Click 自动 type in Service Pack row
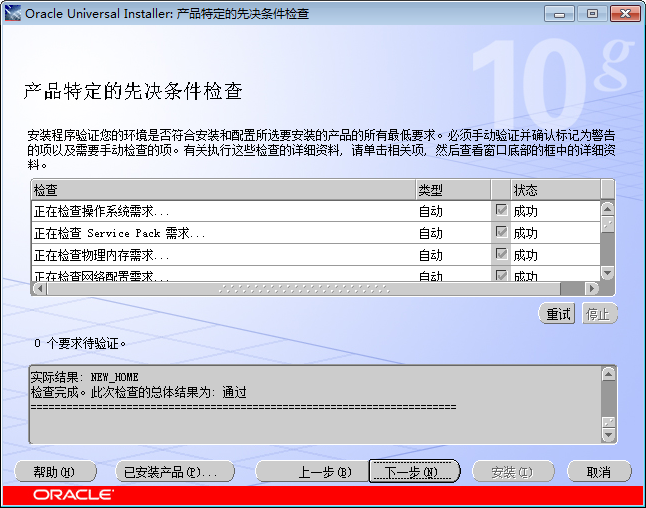646x508 pixels. pos(431,233)
